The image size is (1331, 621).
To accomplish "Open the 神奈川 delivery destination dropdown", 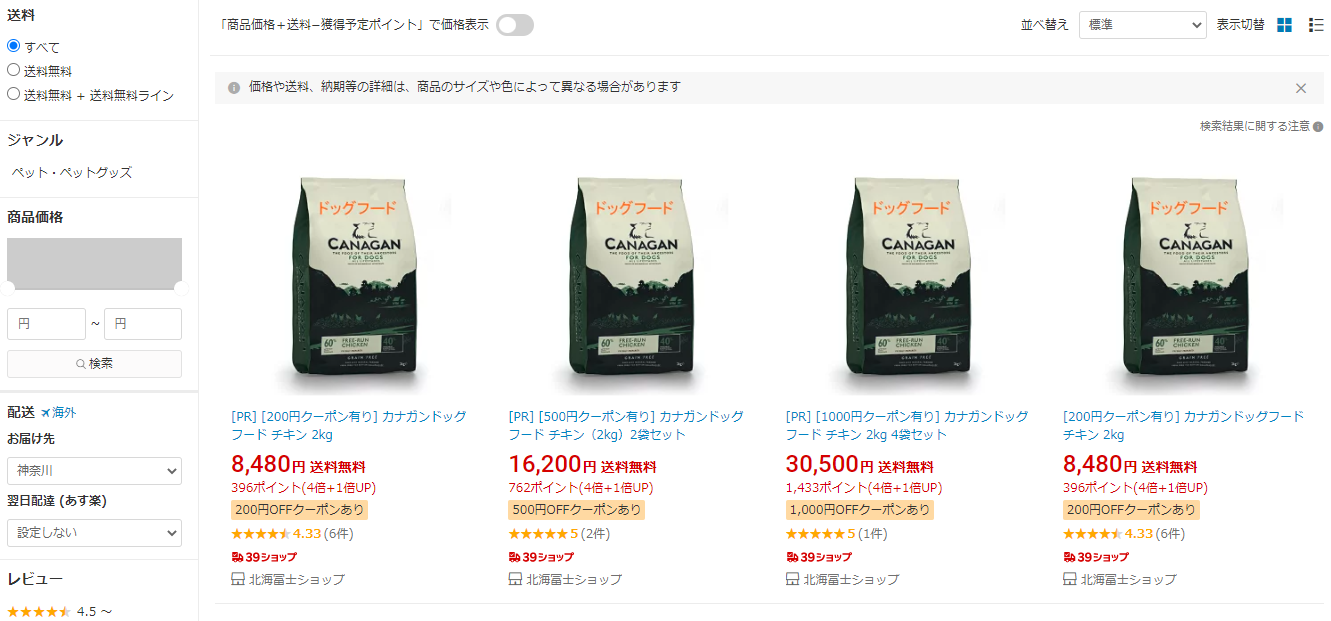I will click(94, 471).
